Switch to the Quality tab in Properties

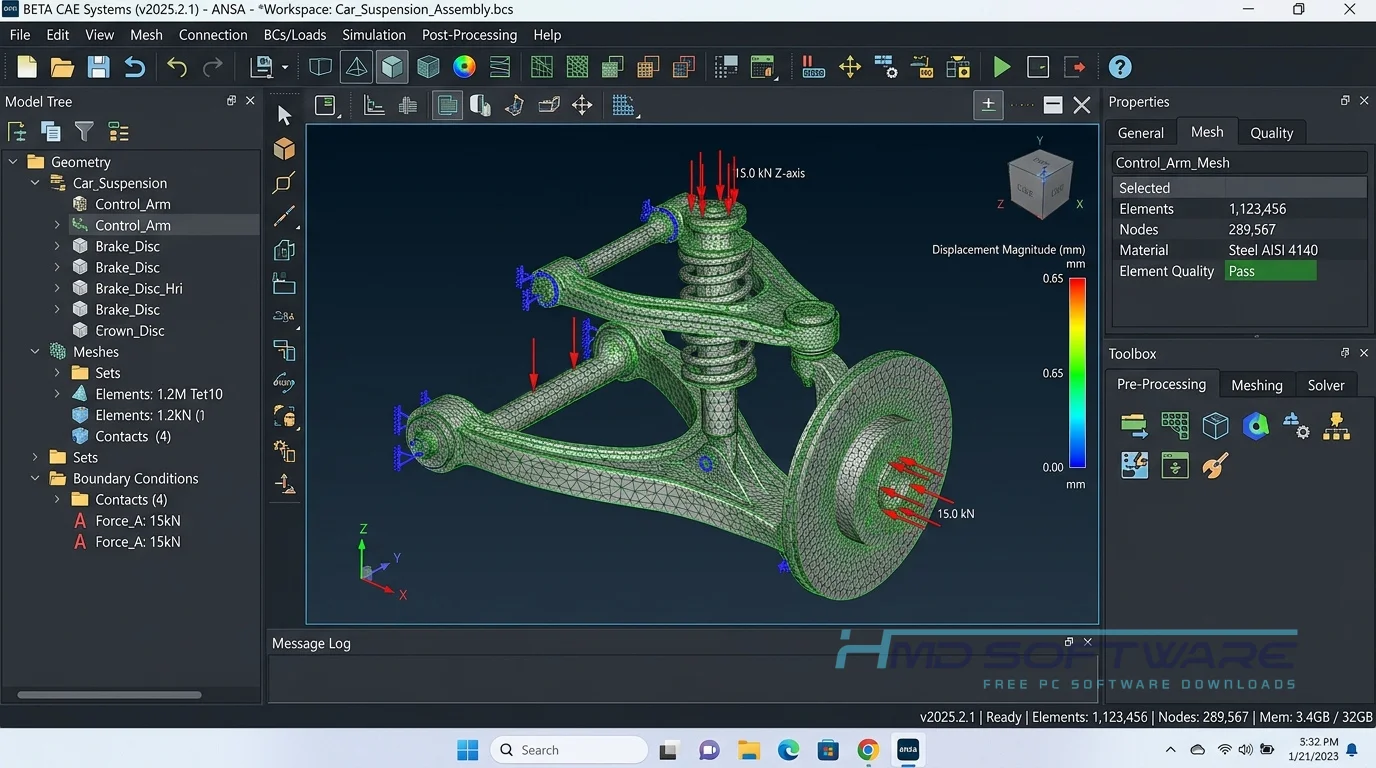click(1271, 132)
